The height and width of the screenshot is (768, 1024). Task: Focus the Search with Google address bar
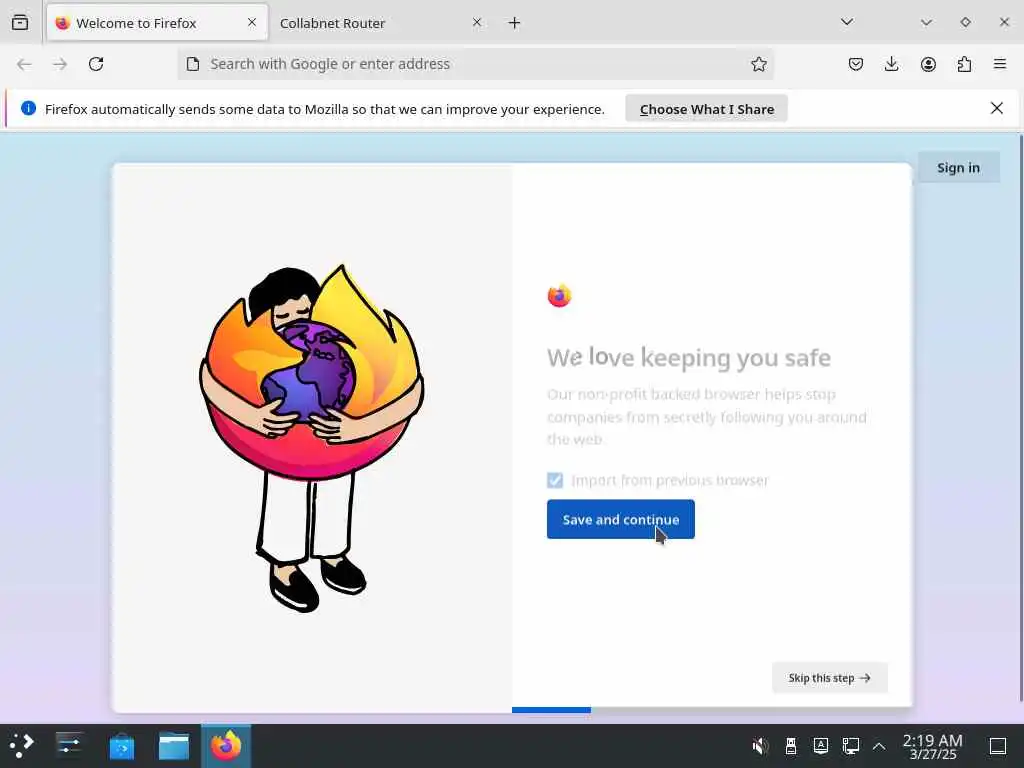click(475, 64)
